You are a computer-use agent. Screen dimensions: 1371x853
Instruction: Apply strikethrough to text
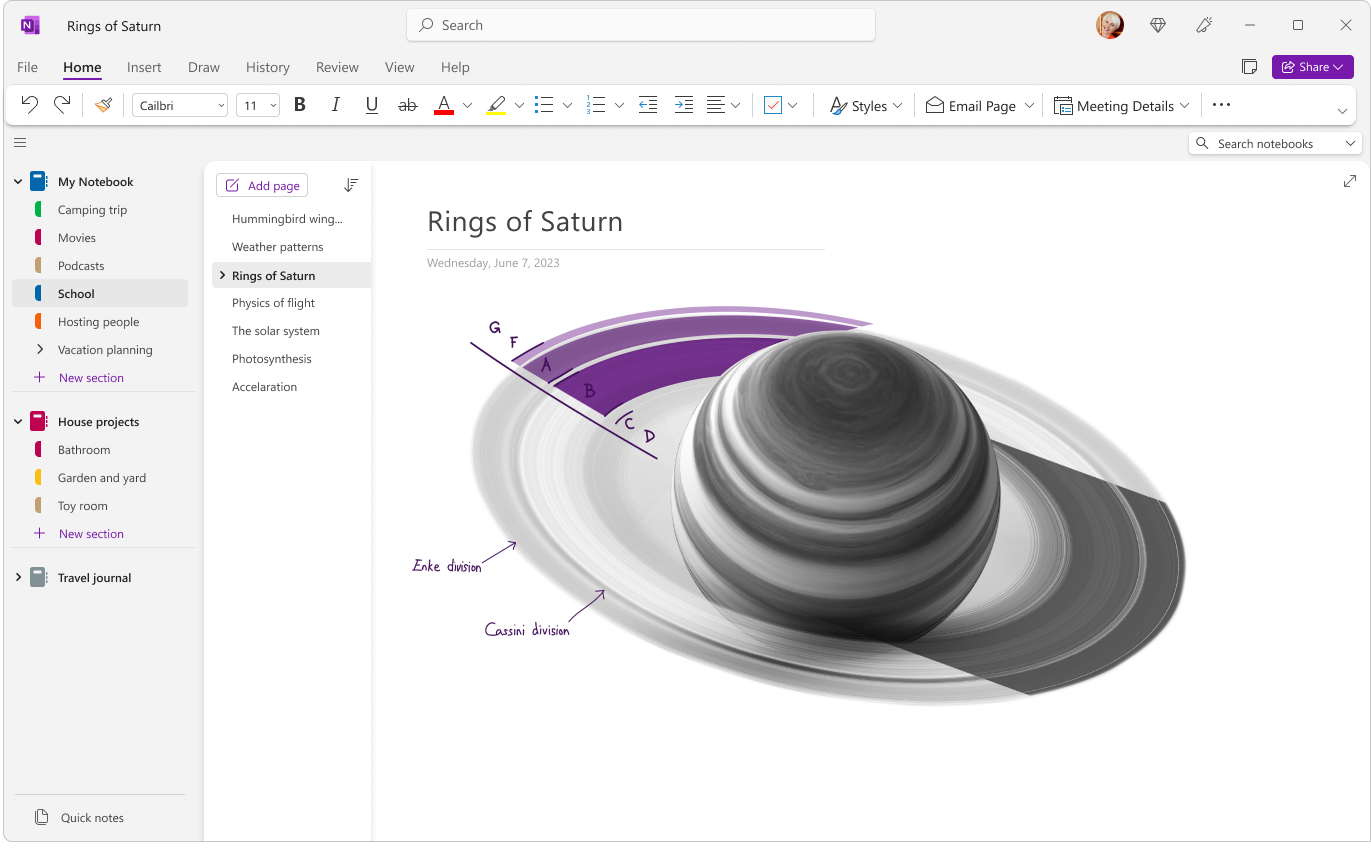pyautogui.click(x=407, y=104)
